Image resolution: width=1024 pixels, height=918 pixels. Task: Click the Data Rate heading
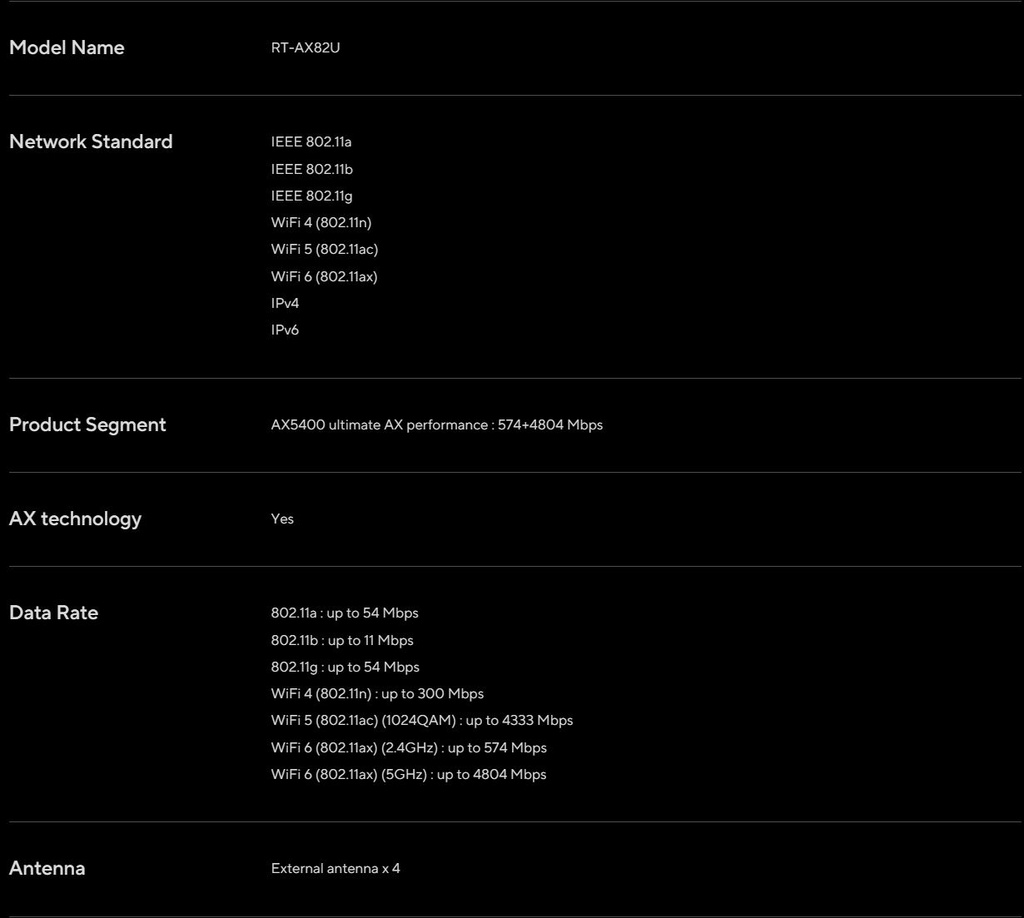pyautogui.click(x=54, y=613)
